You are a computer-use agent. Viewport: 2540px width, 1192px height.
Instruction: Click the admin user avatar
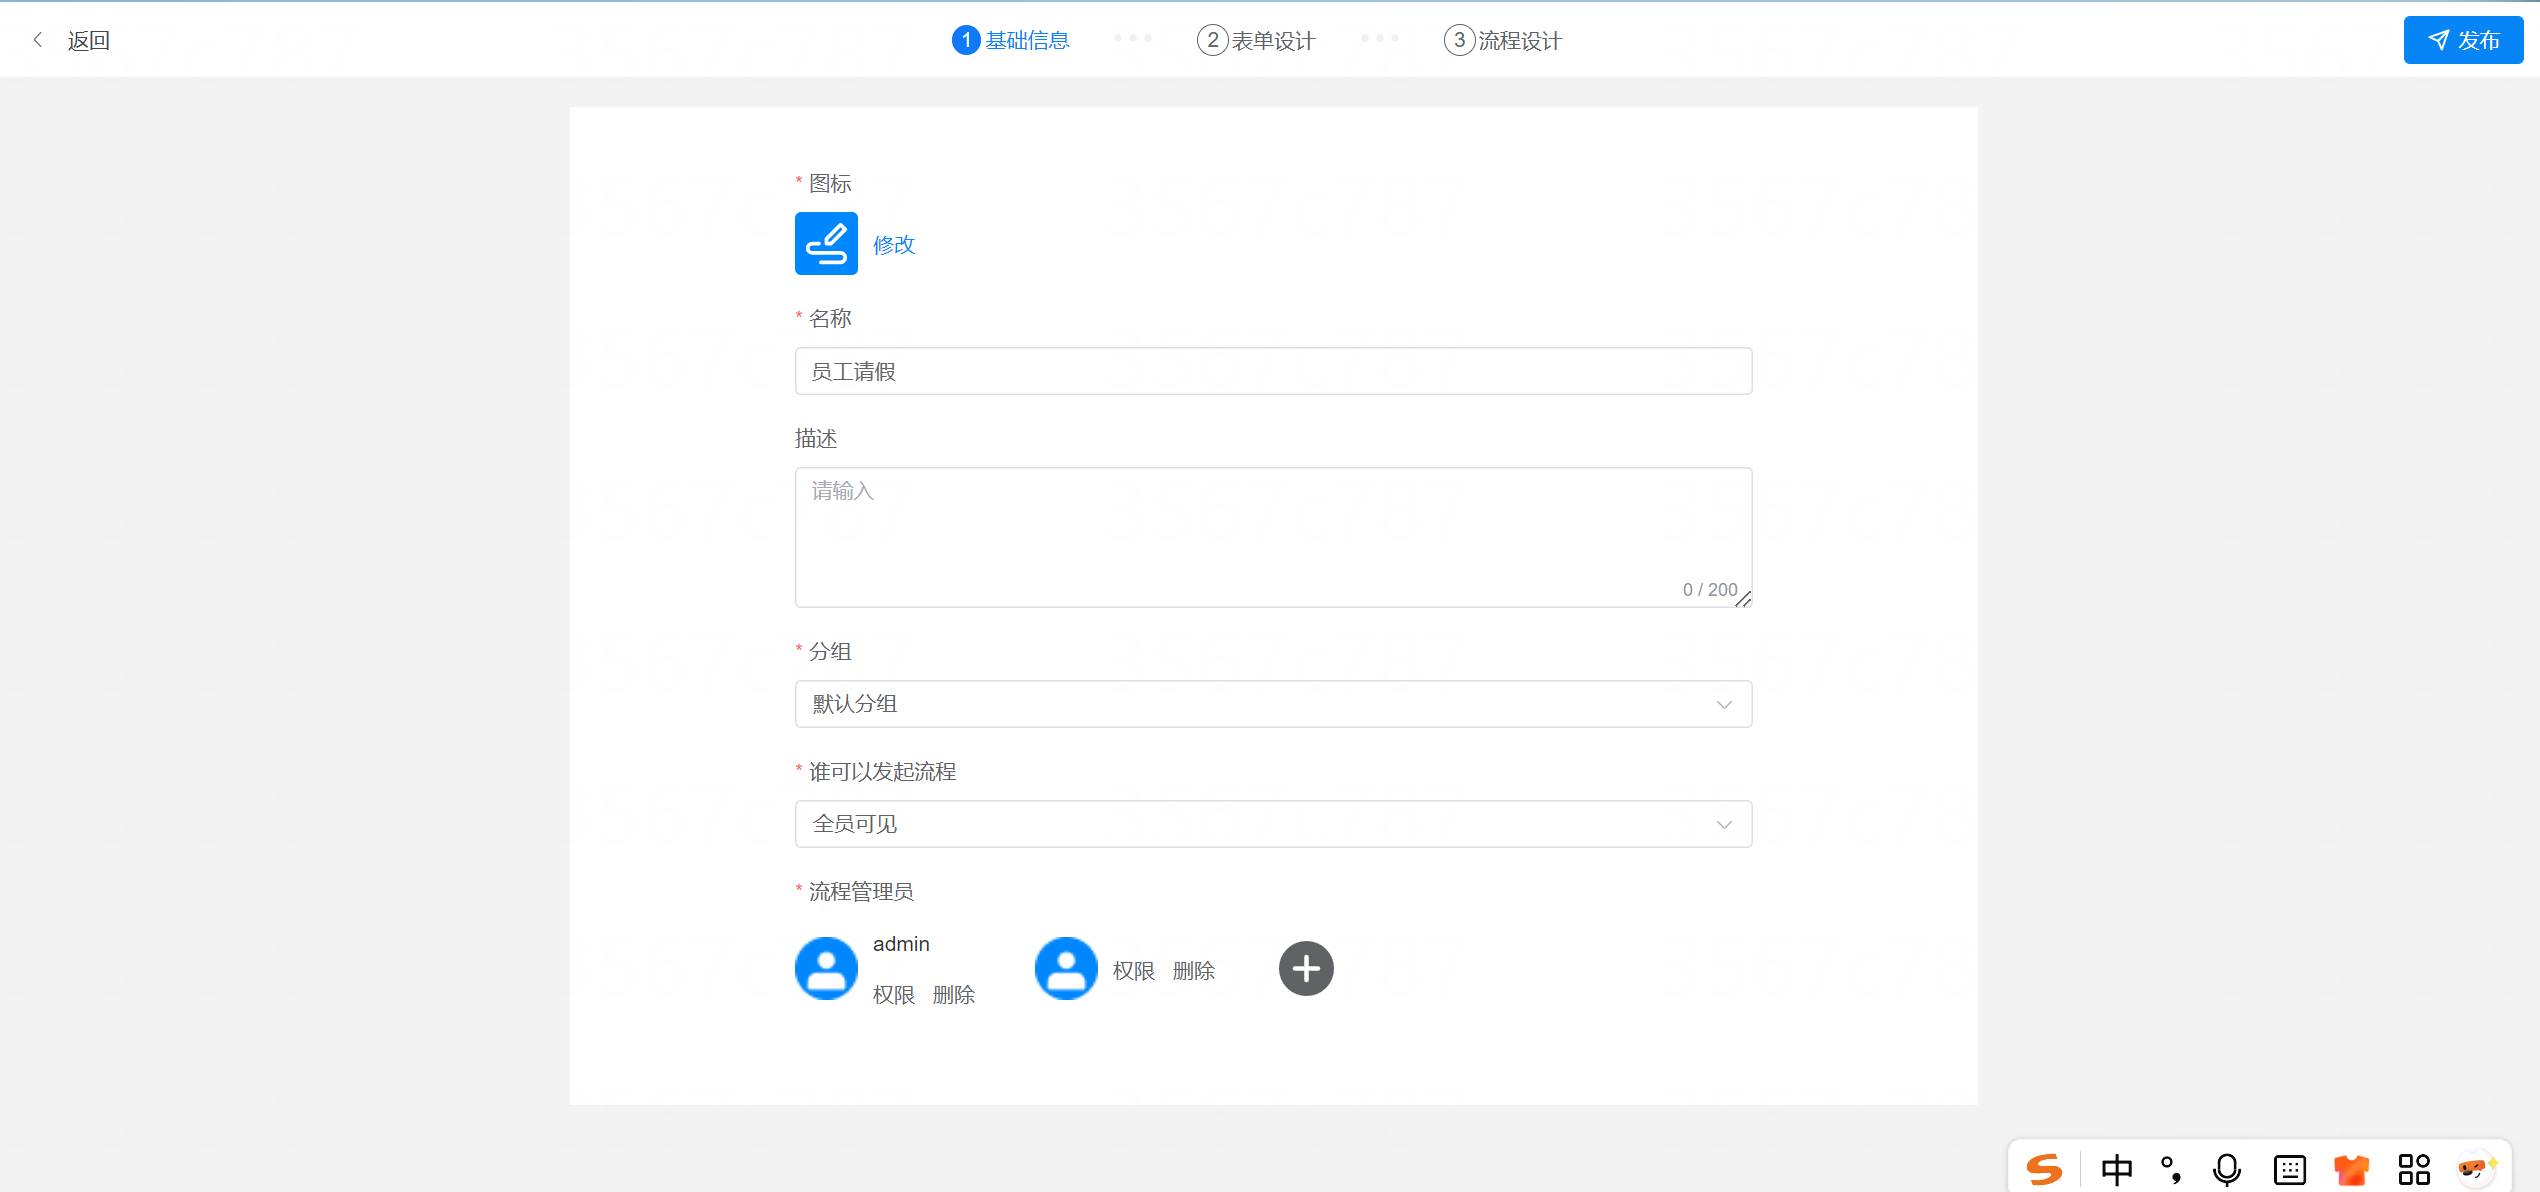(x=826, y=968)
